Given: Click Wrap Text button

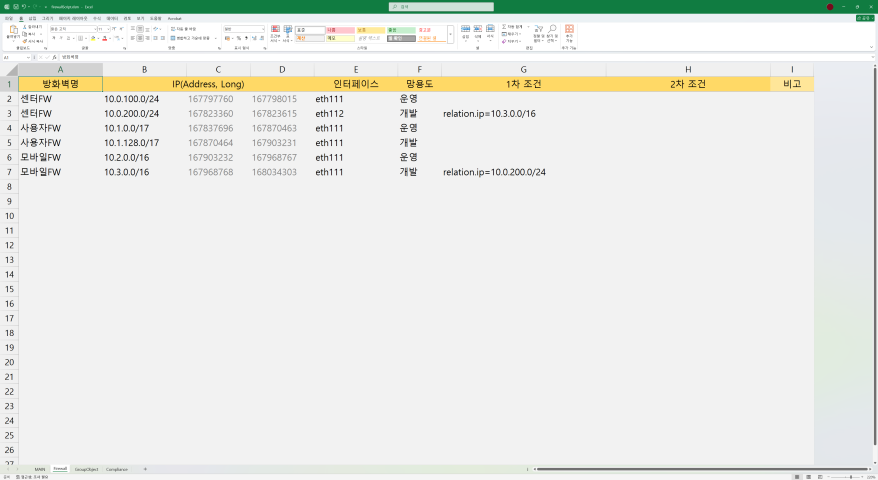Looking at the screenshot, I should [185, 29].
